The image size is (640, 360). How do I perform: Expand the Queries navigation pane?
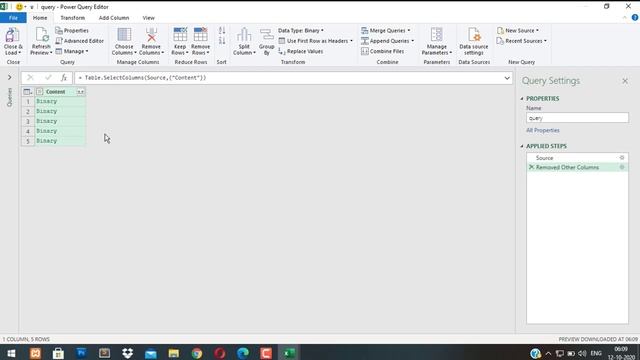click(9, 77)
